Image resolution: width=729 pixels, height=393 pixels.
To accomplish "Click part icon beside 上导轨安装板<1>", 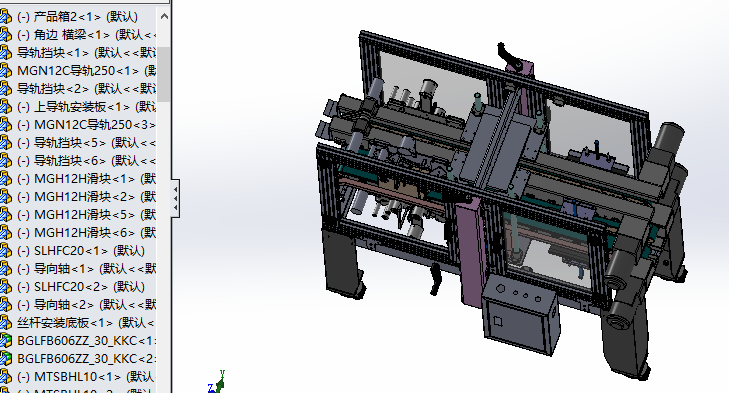I will click(x=5, y=107).
